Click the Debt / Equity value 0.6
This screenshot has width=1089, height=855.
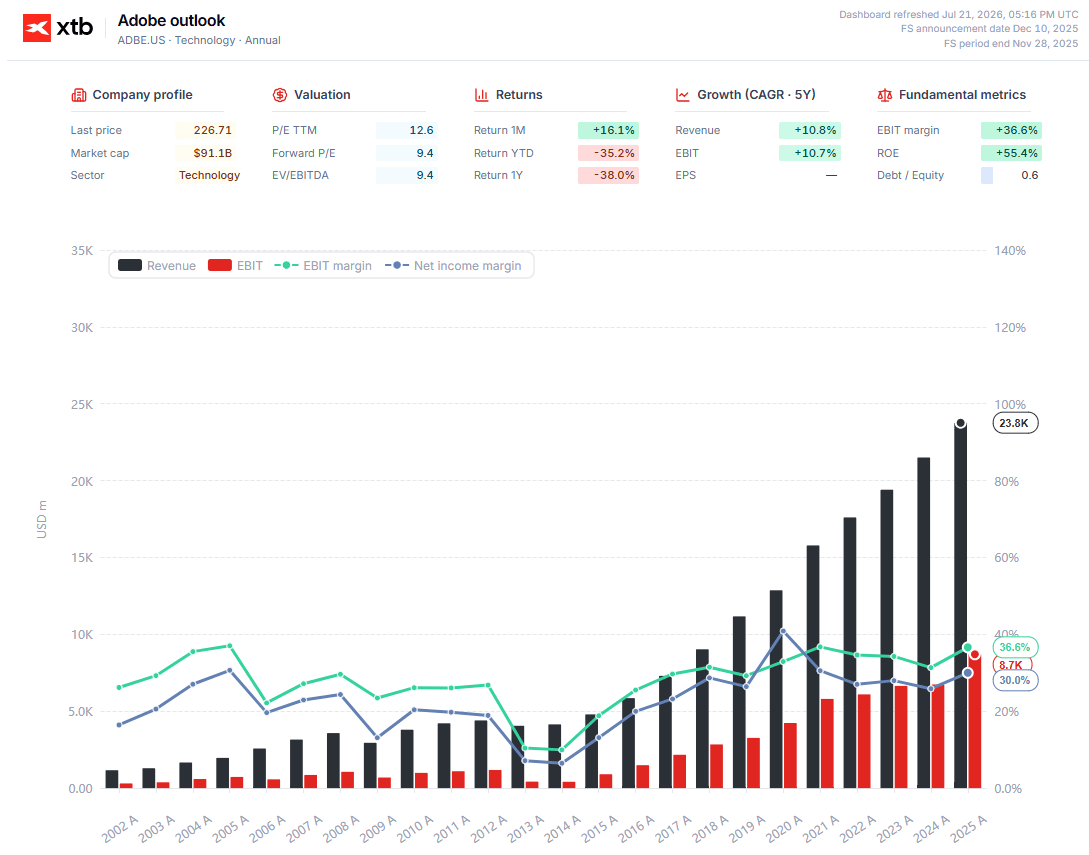pyautogui.click(x=1029, y=175)
